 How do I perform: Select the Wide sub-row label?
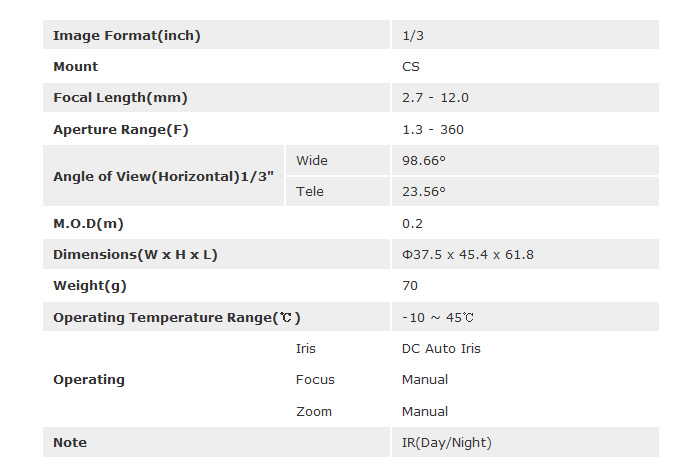[312, 161]
